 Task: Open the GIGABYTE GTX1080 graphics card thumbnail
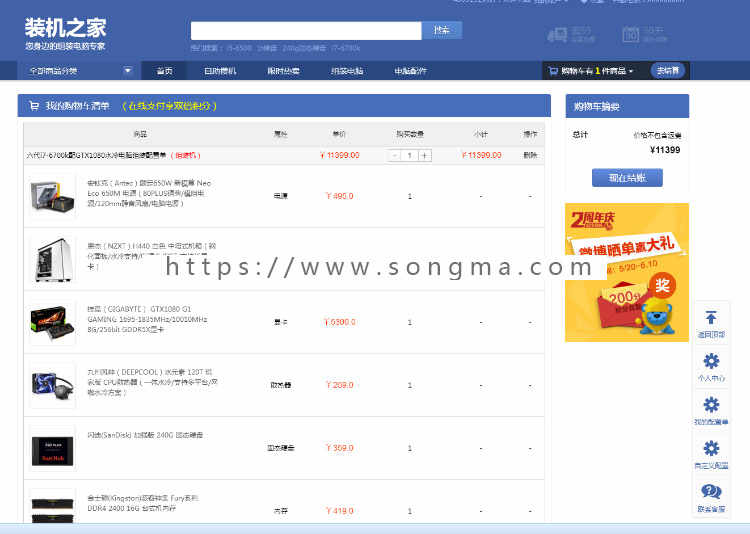[x=53, y=322]
